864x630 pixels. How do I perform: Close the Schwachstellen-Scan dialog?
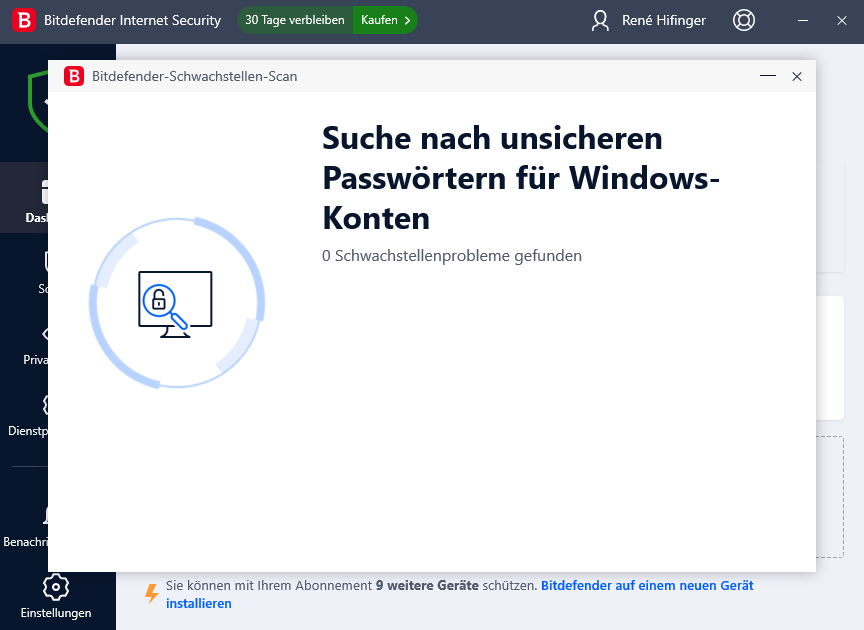[x=797, y=77]
